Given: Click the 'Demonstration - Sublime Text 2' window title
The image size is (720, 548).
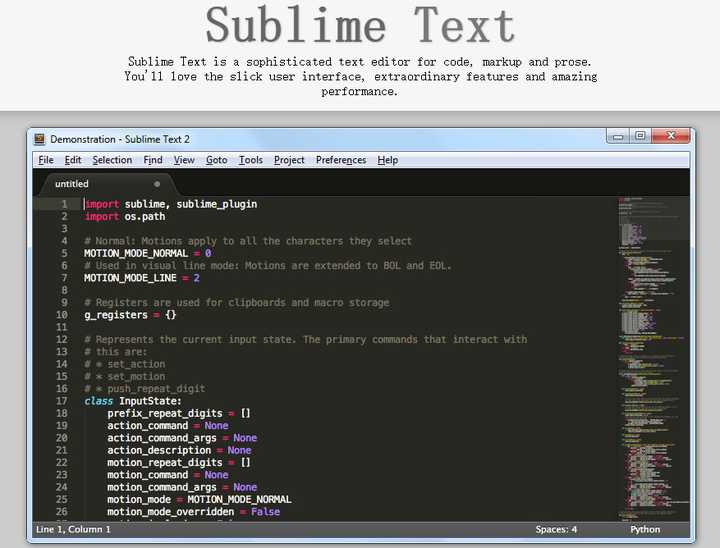Looking at the screenshot, I should point(120,139).
